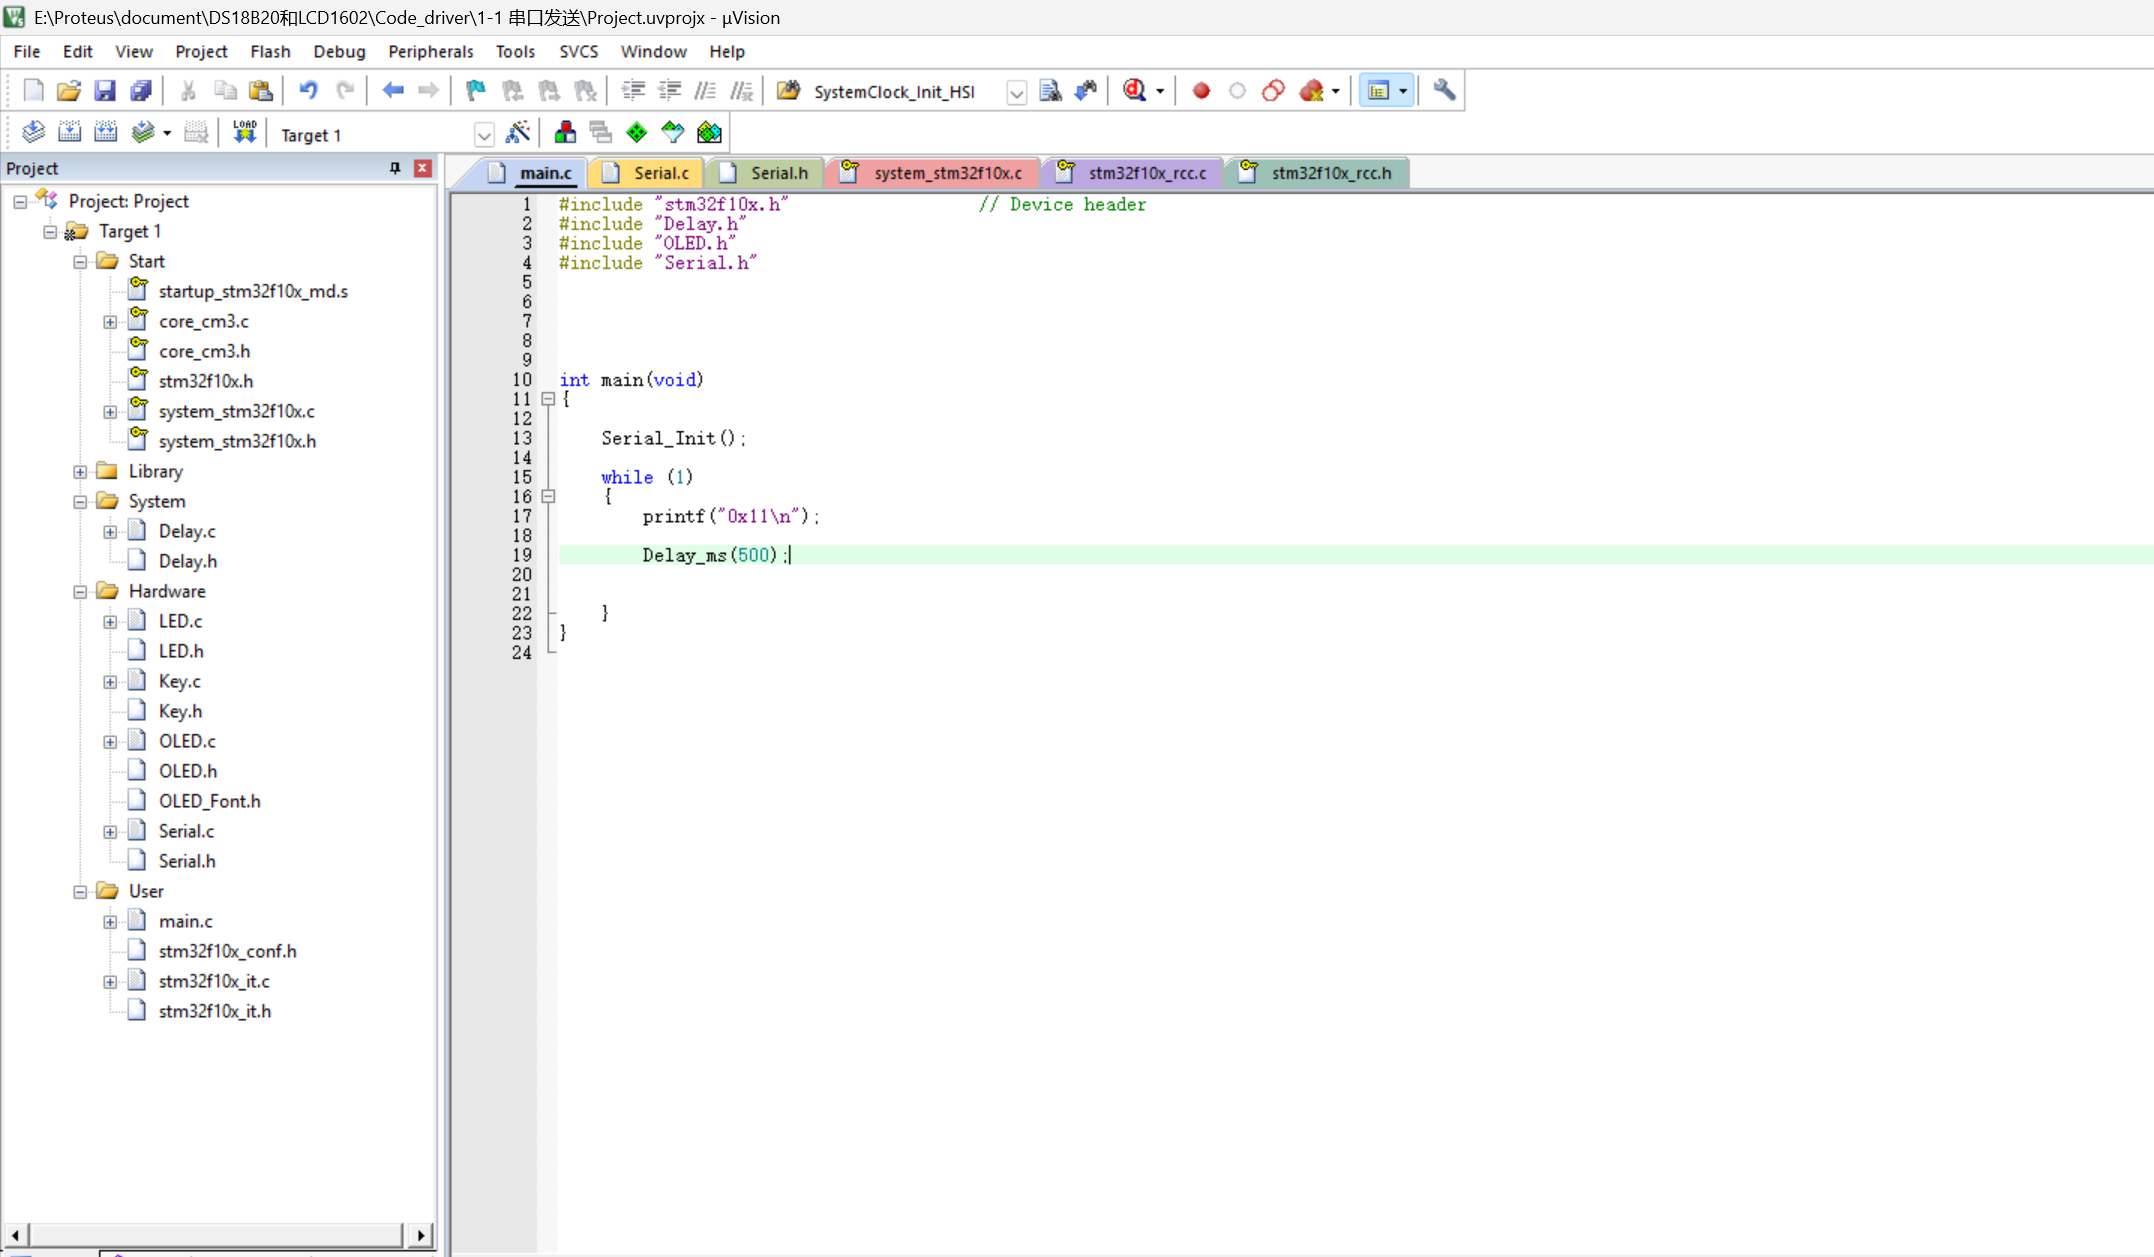Select stm32f10x_conf.h in User folder
Viewport: 2154px width, 1257px height.
(227, 951)
